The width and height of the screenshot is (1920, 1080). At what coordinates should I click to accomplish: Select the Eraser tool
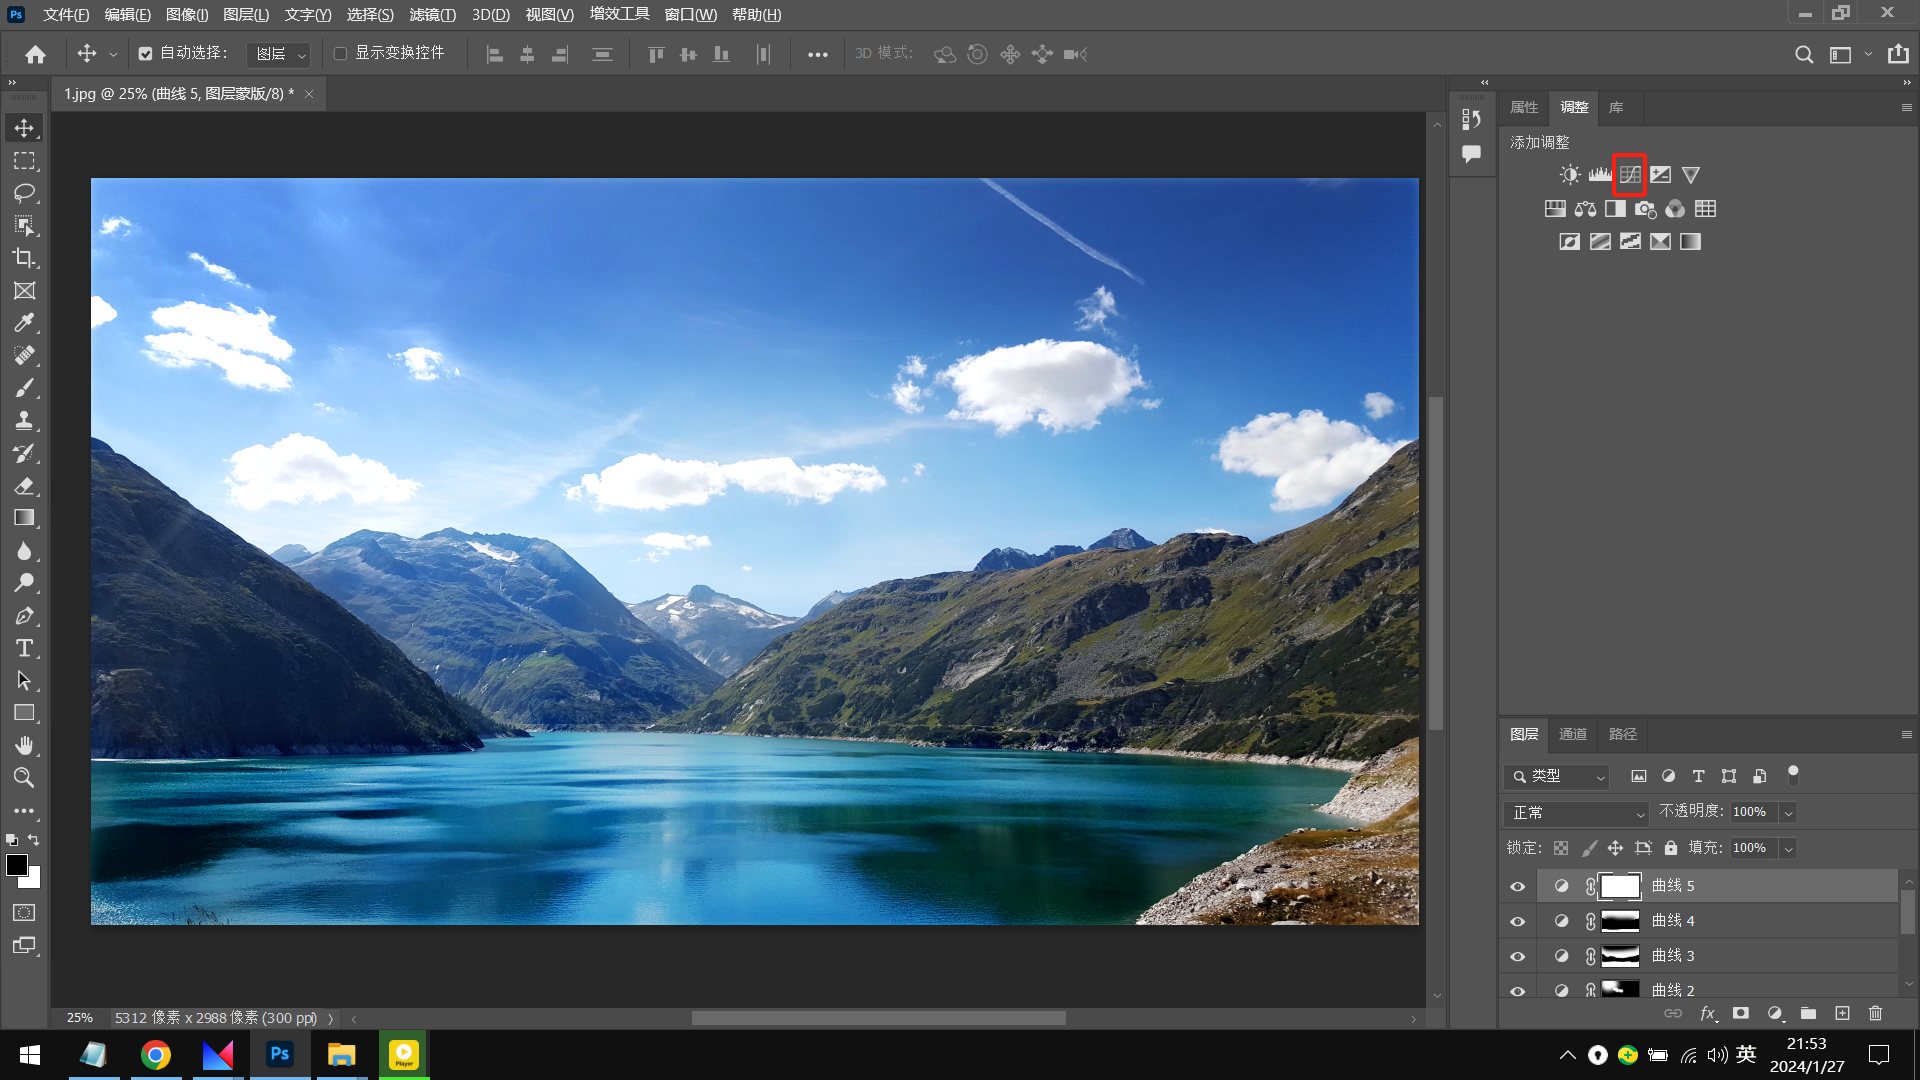[x=24, y=486]
